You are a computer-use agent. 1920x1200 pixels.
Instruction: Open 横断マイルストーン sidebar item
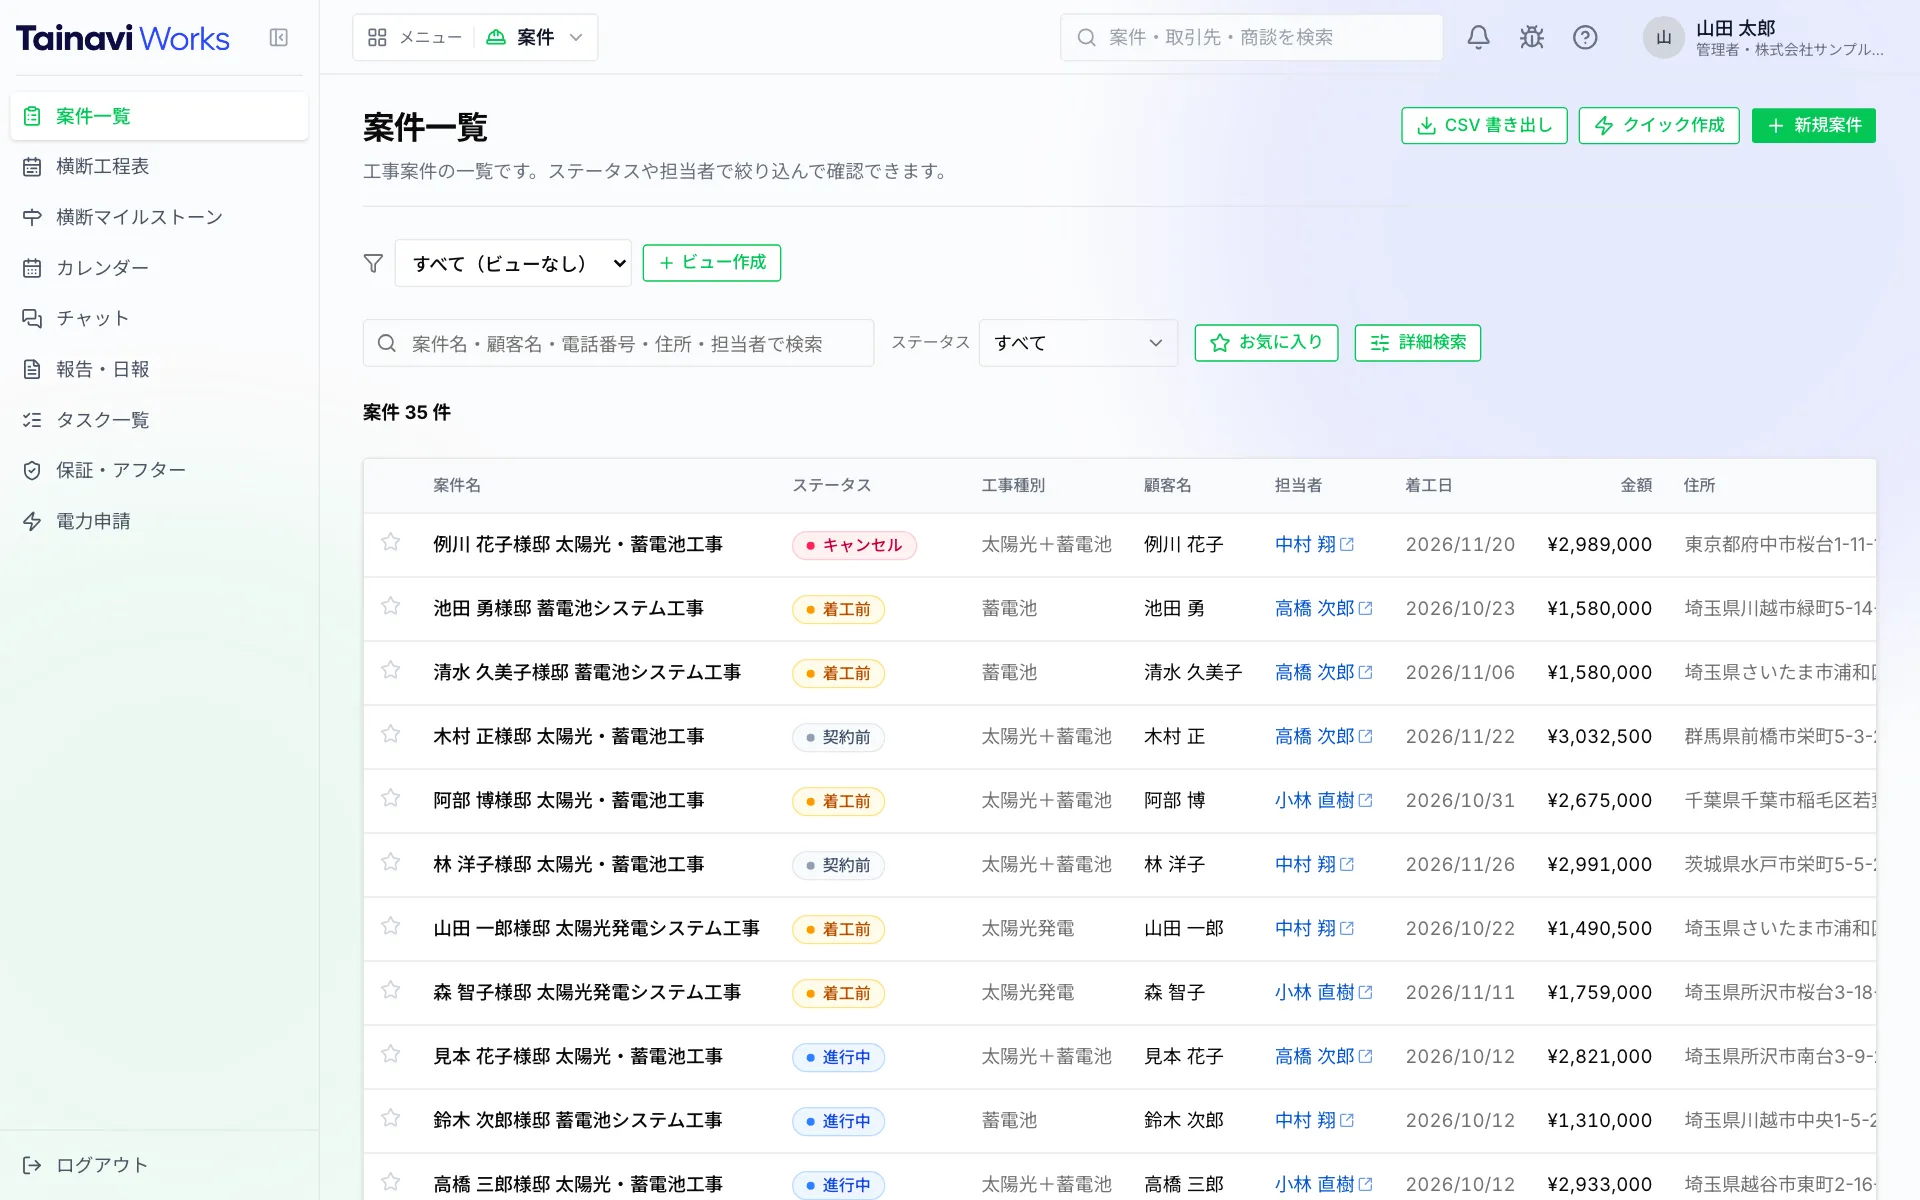click(x=159, y=217)
